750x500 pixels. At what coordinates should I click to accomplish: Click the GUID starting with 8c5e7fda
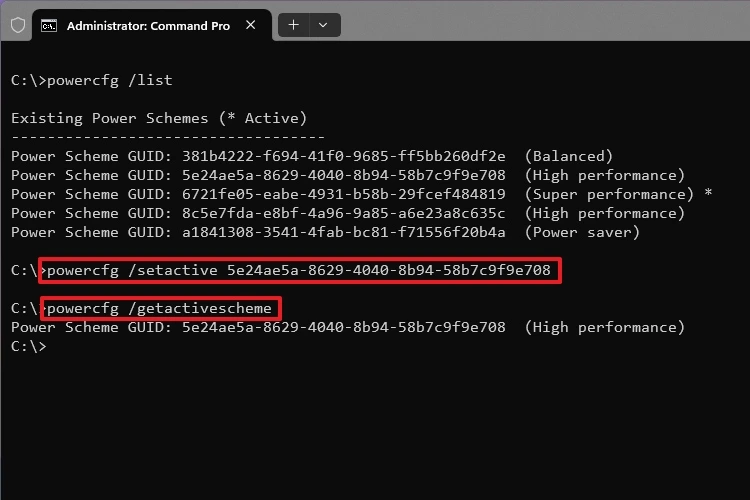(343, 213)
